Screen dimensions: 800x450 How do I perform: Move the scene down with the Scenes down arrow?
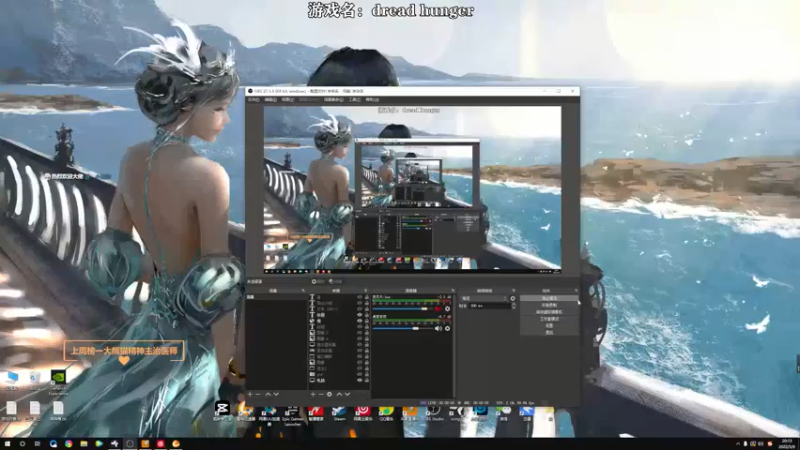point(276,394)
